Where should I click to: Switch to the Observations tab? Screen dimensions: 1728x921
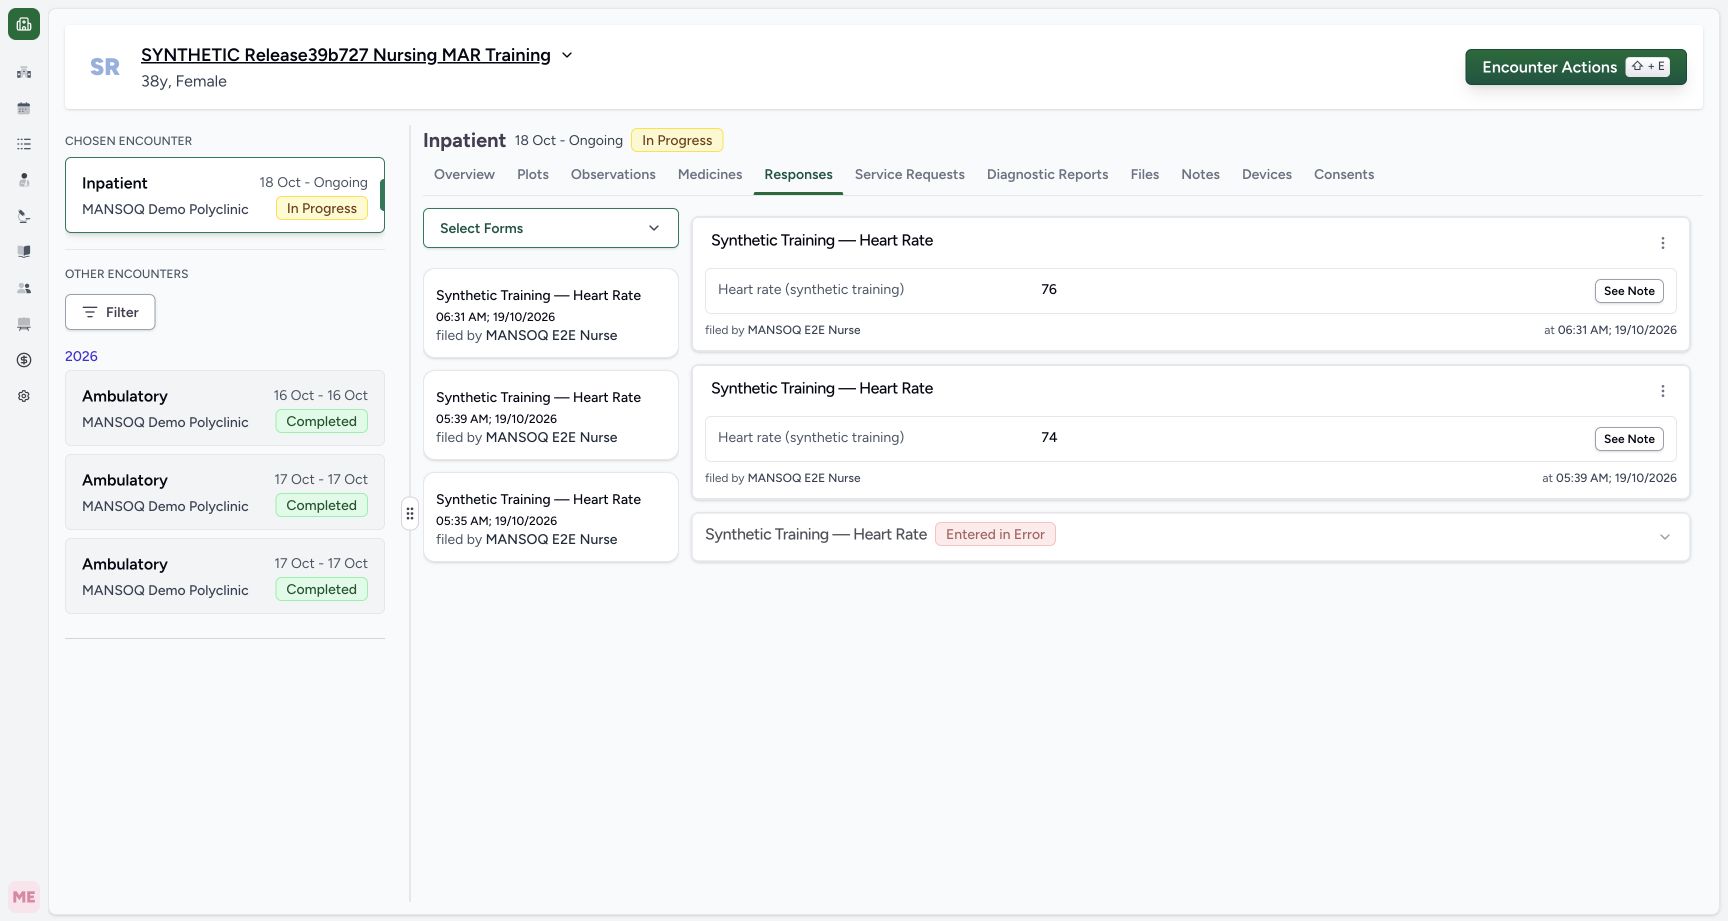[x=613, y=174]
